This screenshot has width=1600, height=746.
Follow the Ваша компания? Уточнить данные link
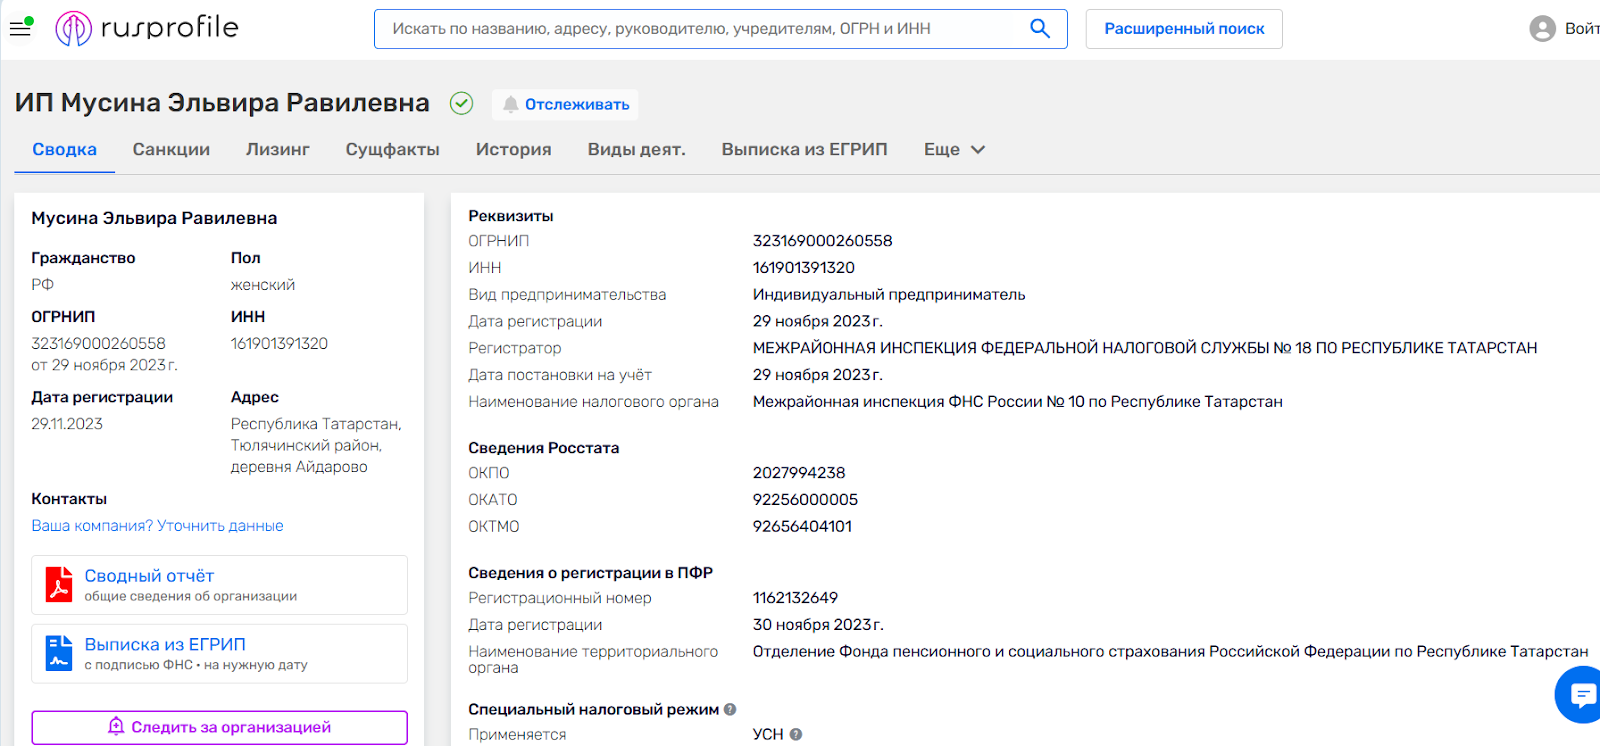157,526
